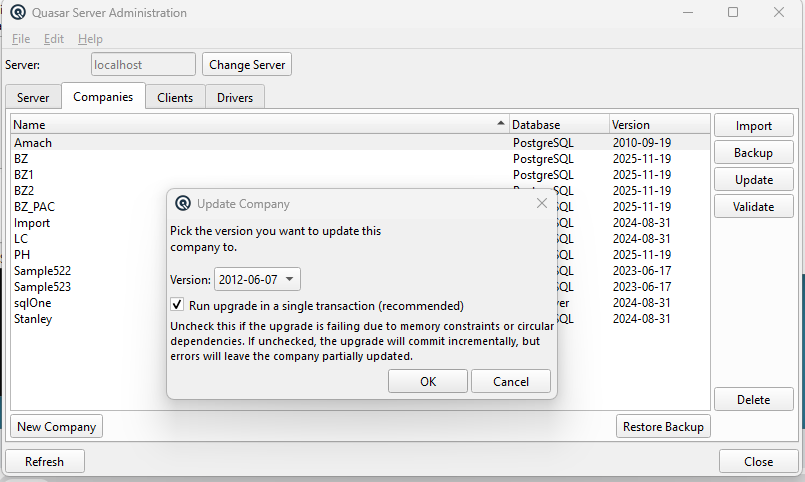Open the Version dropdown showing 2012-06-07
The width and height of the screenshot is (805, 482).
click(x=257, y=279)
